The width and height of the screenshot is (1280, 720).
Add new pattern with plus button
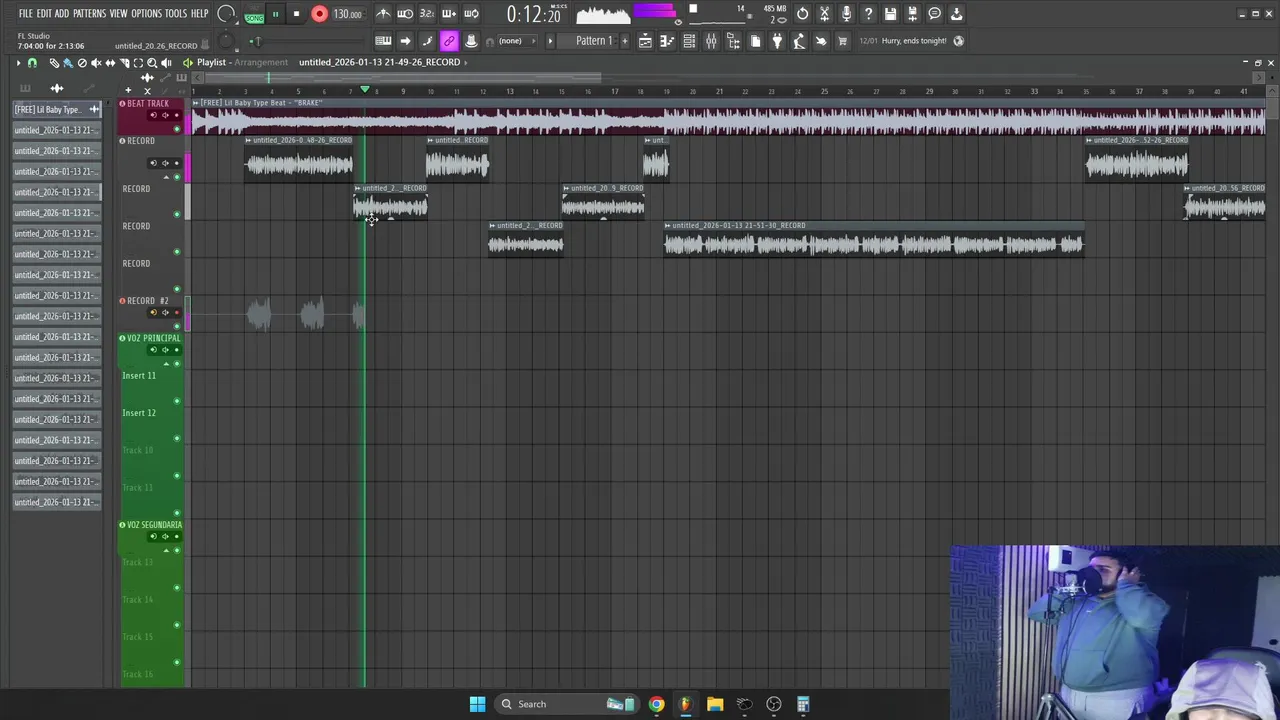coord(625,41)
